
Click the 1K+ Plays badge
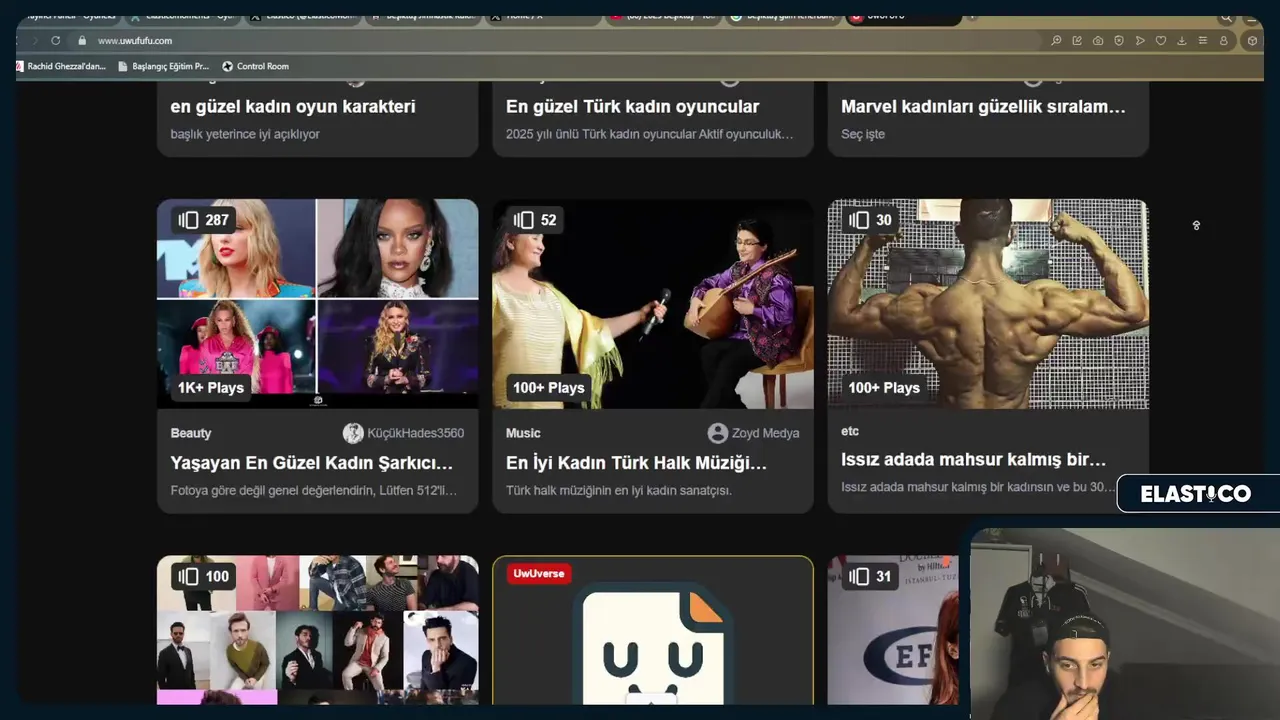pos(211,388)
